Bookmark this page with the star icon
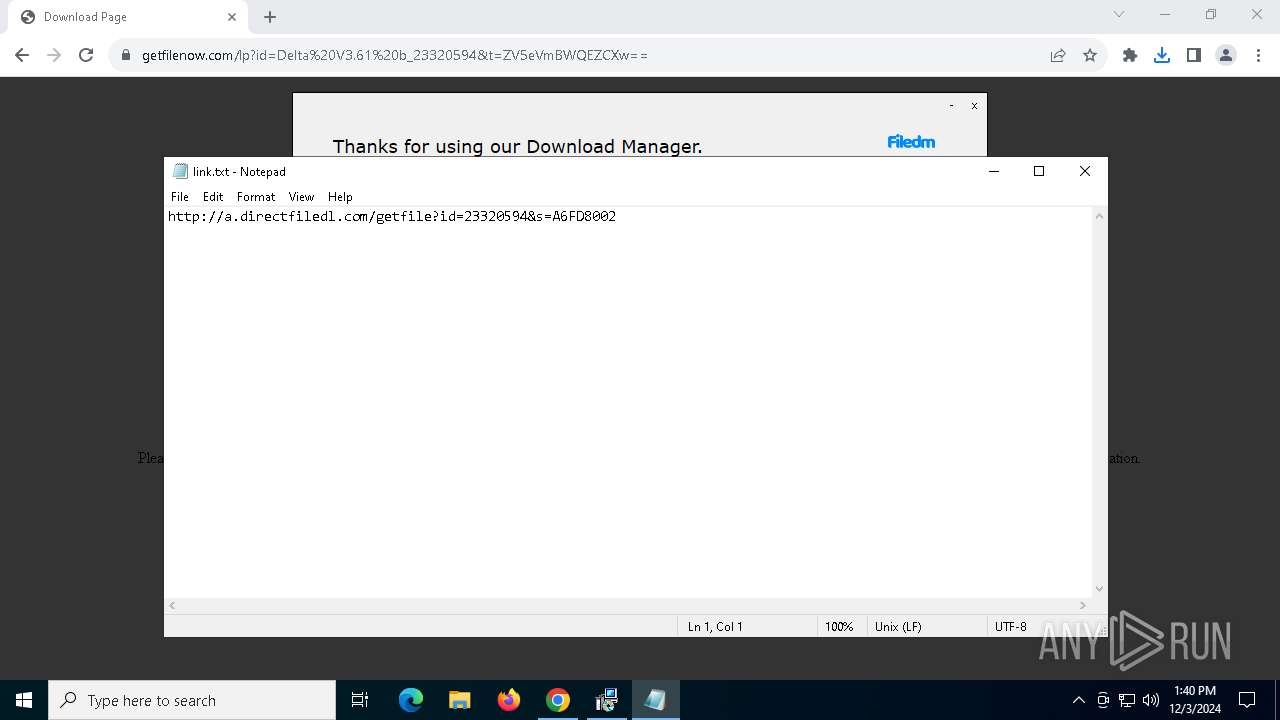The image size is (1280, 720). point(1090,55)
